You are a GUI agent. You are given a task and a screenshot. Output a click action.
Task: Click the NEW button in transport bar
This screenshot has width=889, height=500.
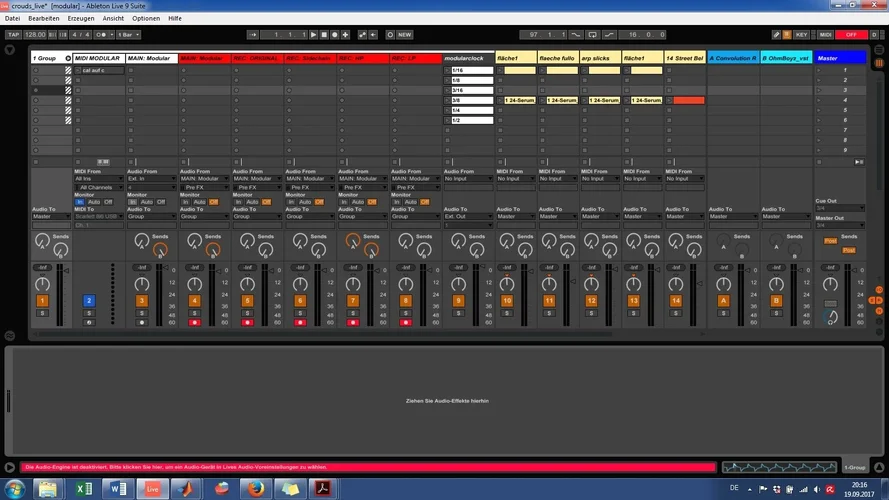[404, 34]
